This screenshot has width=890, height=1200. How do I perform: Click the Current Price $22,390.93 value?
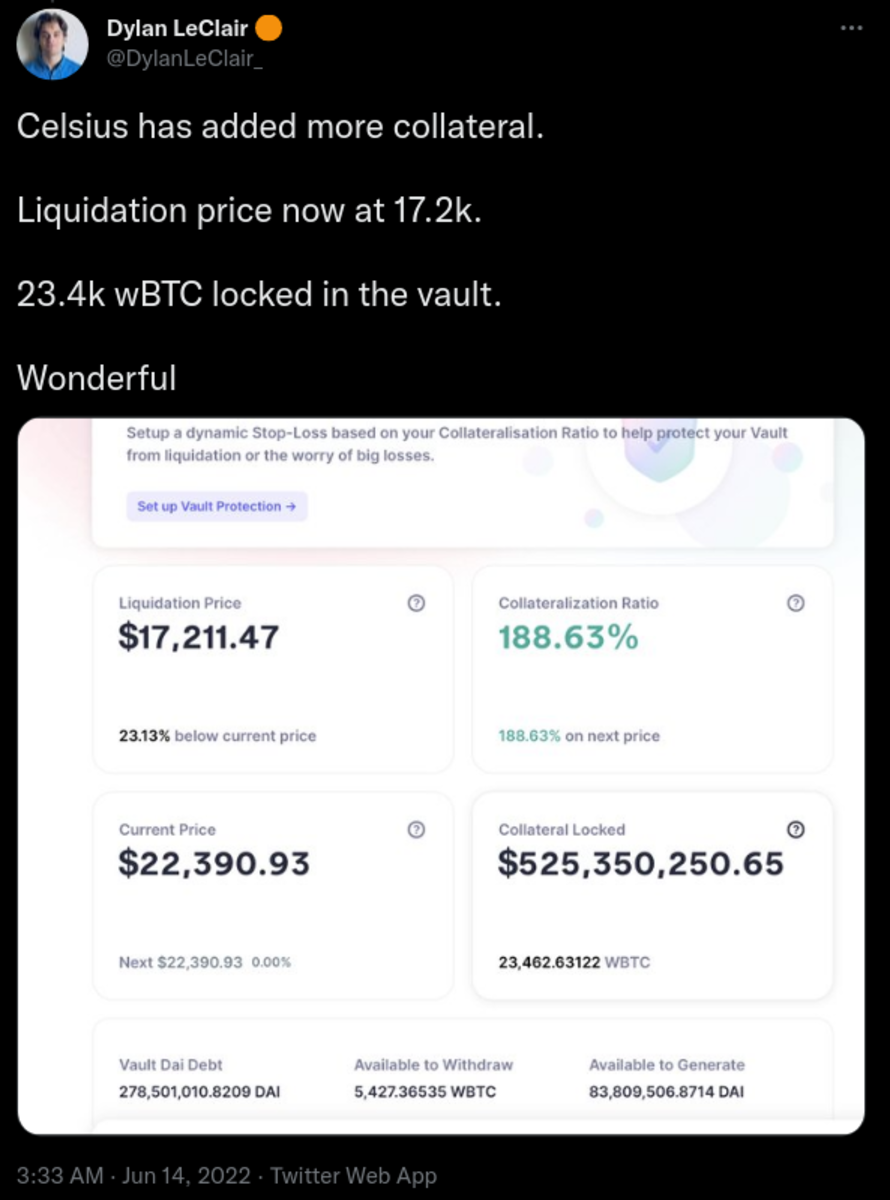214,863
